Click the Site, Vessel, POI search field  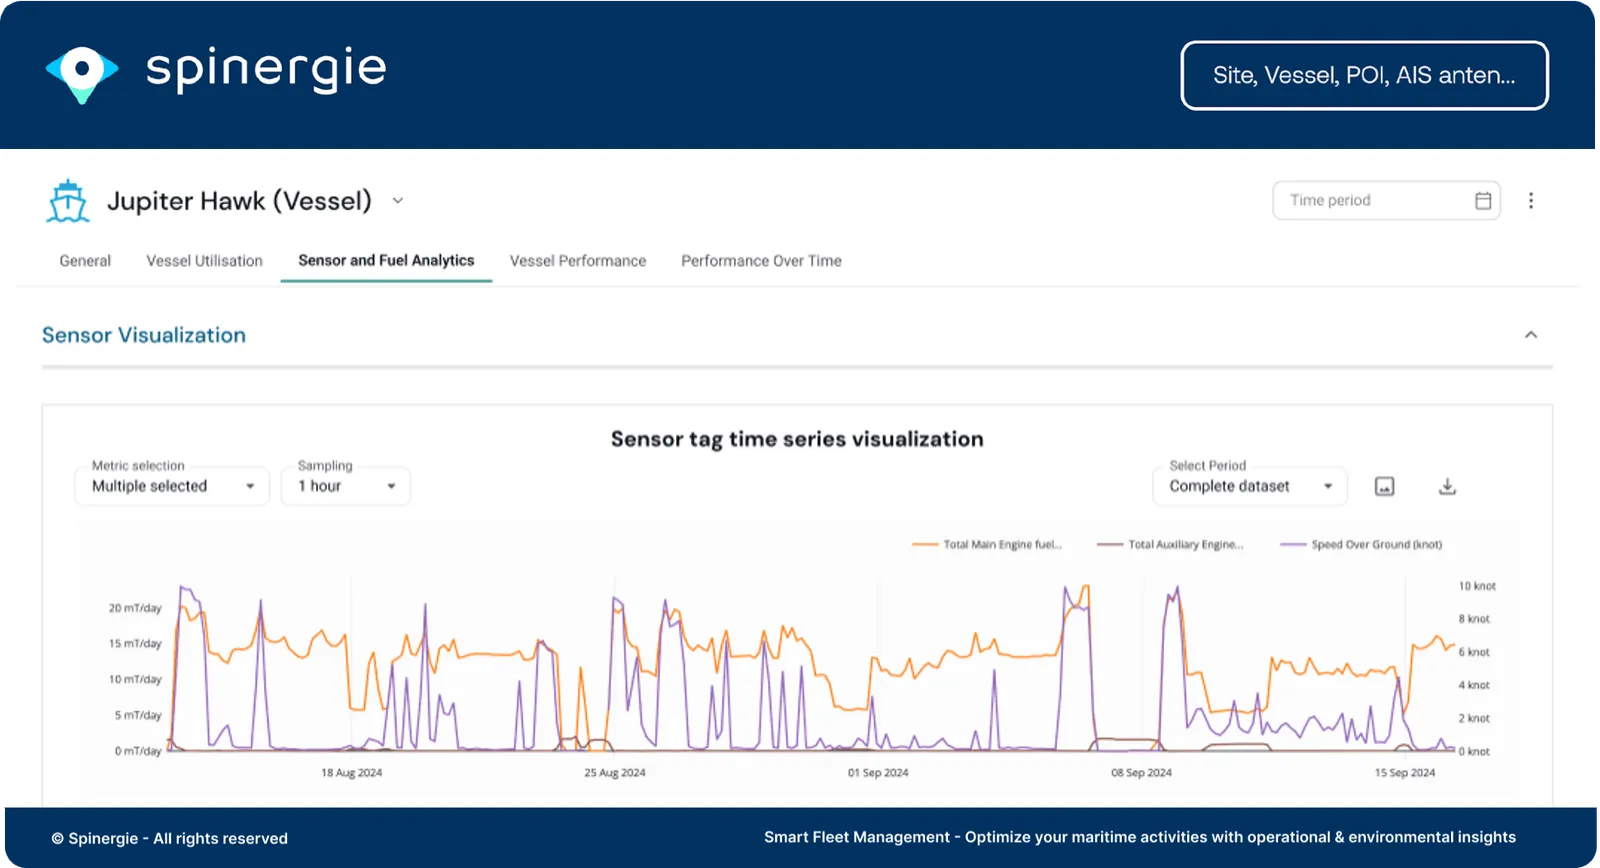[1364, 75]
